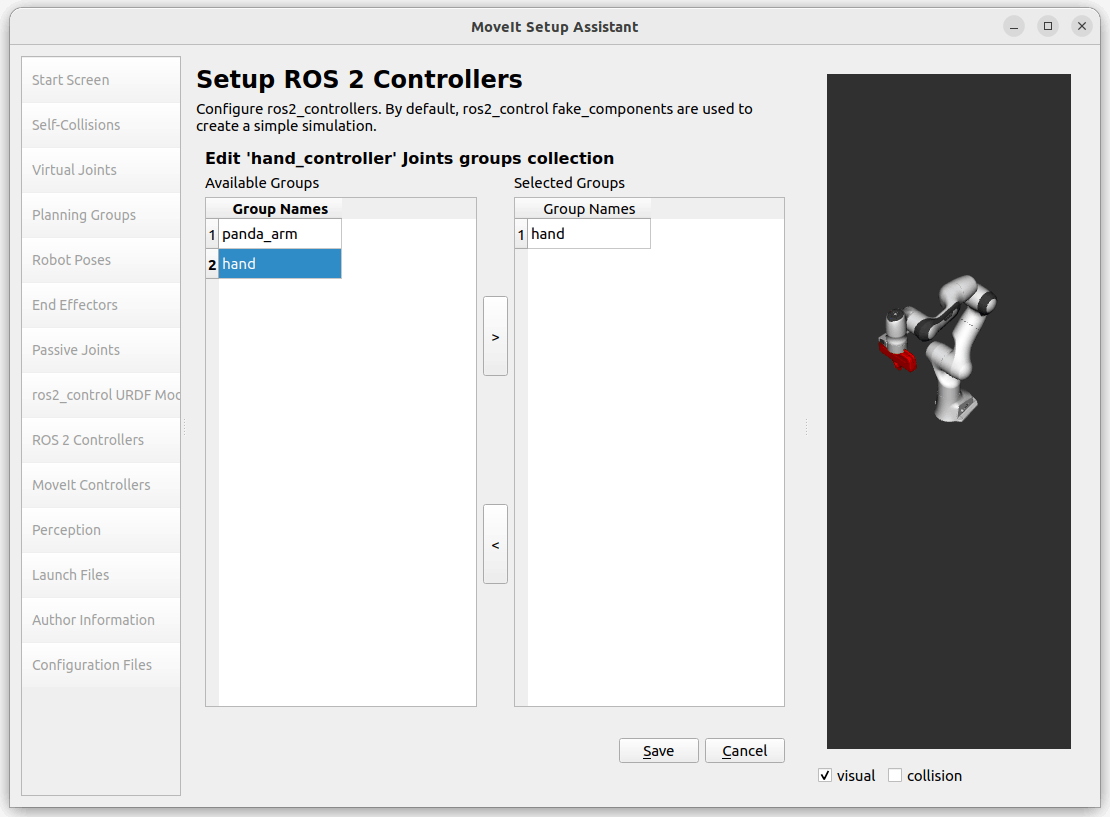Enable the collision checkbox
The width and height of the screenshot is (1110, 817).
tap(895, 775)
